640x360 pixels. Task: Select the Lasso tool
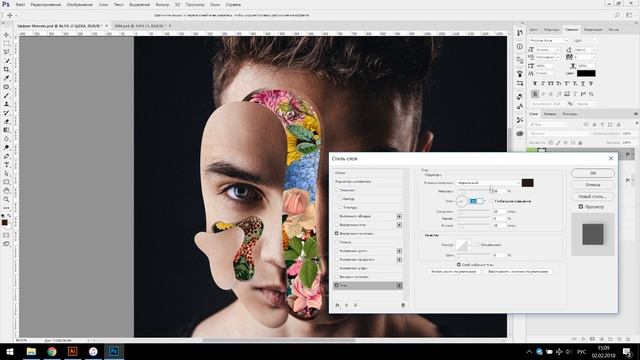coord(7,52)
